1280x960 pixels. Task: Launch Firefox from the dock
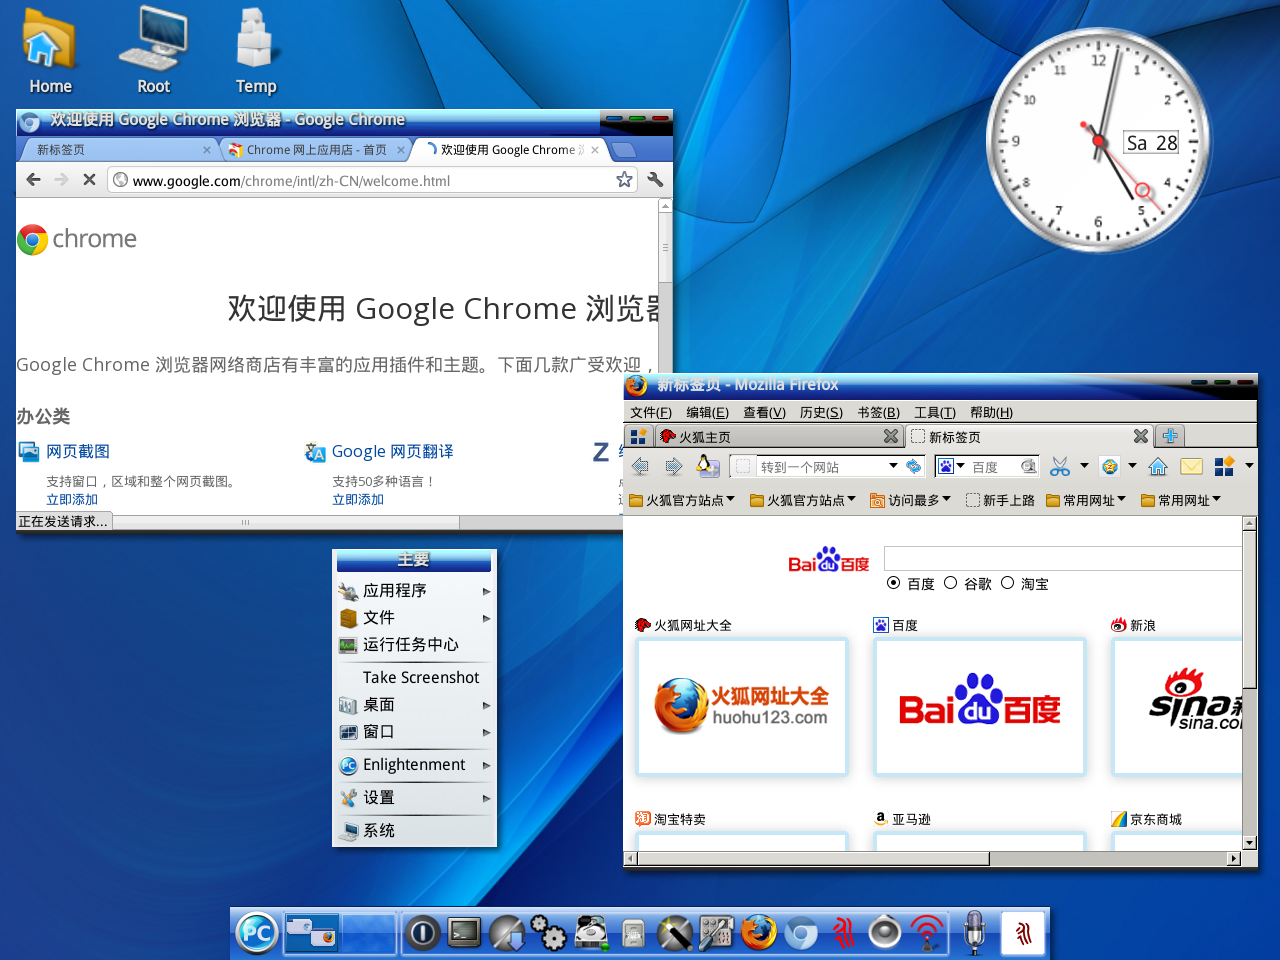(x=758, y=932)
